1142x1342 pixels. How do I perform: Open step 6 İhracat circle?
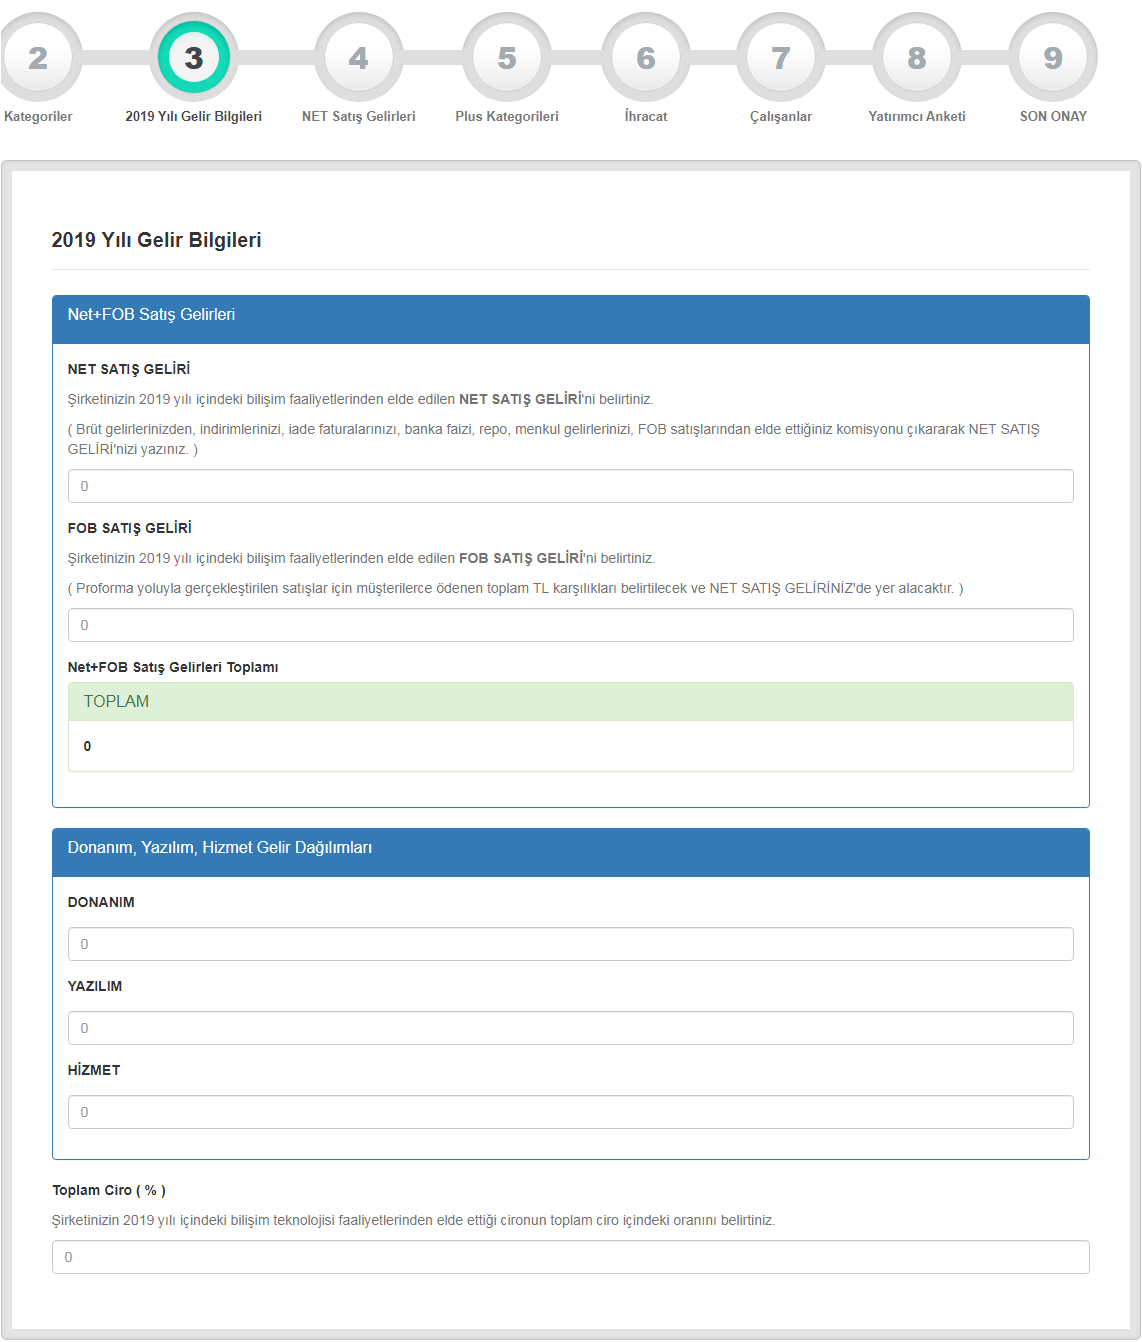click(x=646, y=58)
